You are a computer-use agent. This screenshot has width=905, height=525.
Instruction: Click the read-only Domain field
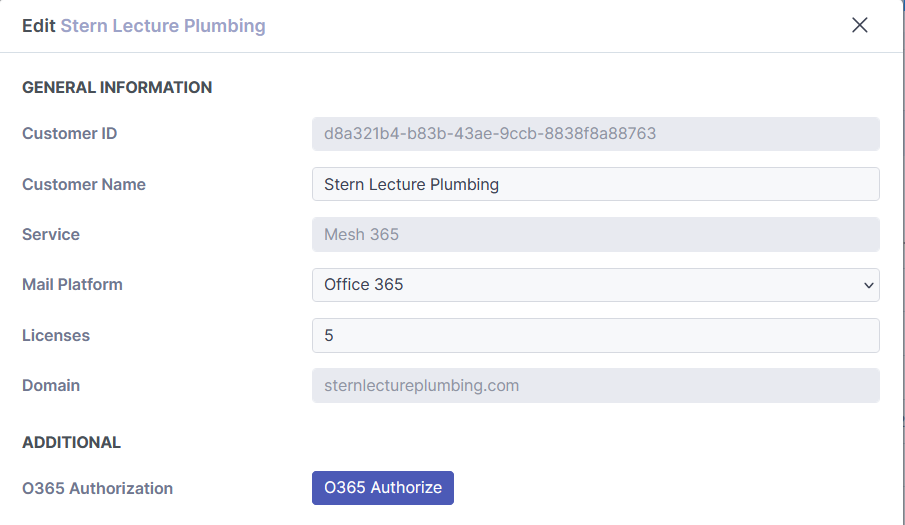click(595, 385)
